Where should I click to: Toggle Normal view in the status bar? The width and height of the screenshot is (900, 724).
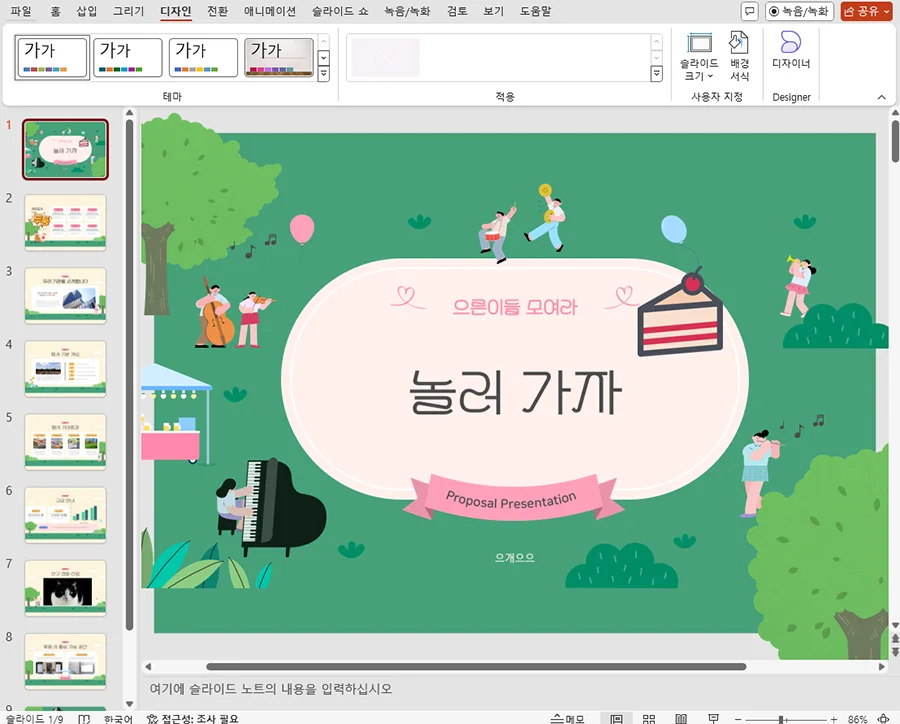point(618,717)
